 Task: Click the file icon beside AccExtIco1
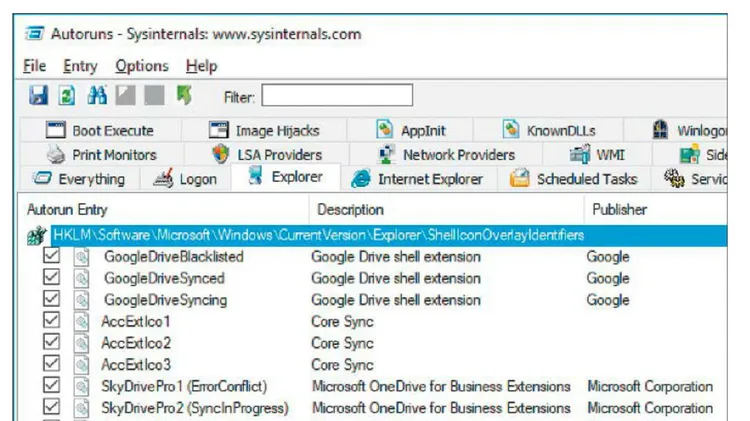click(x=81, y=321)
